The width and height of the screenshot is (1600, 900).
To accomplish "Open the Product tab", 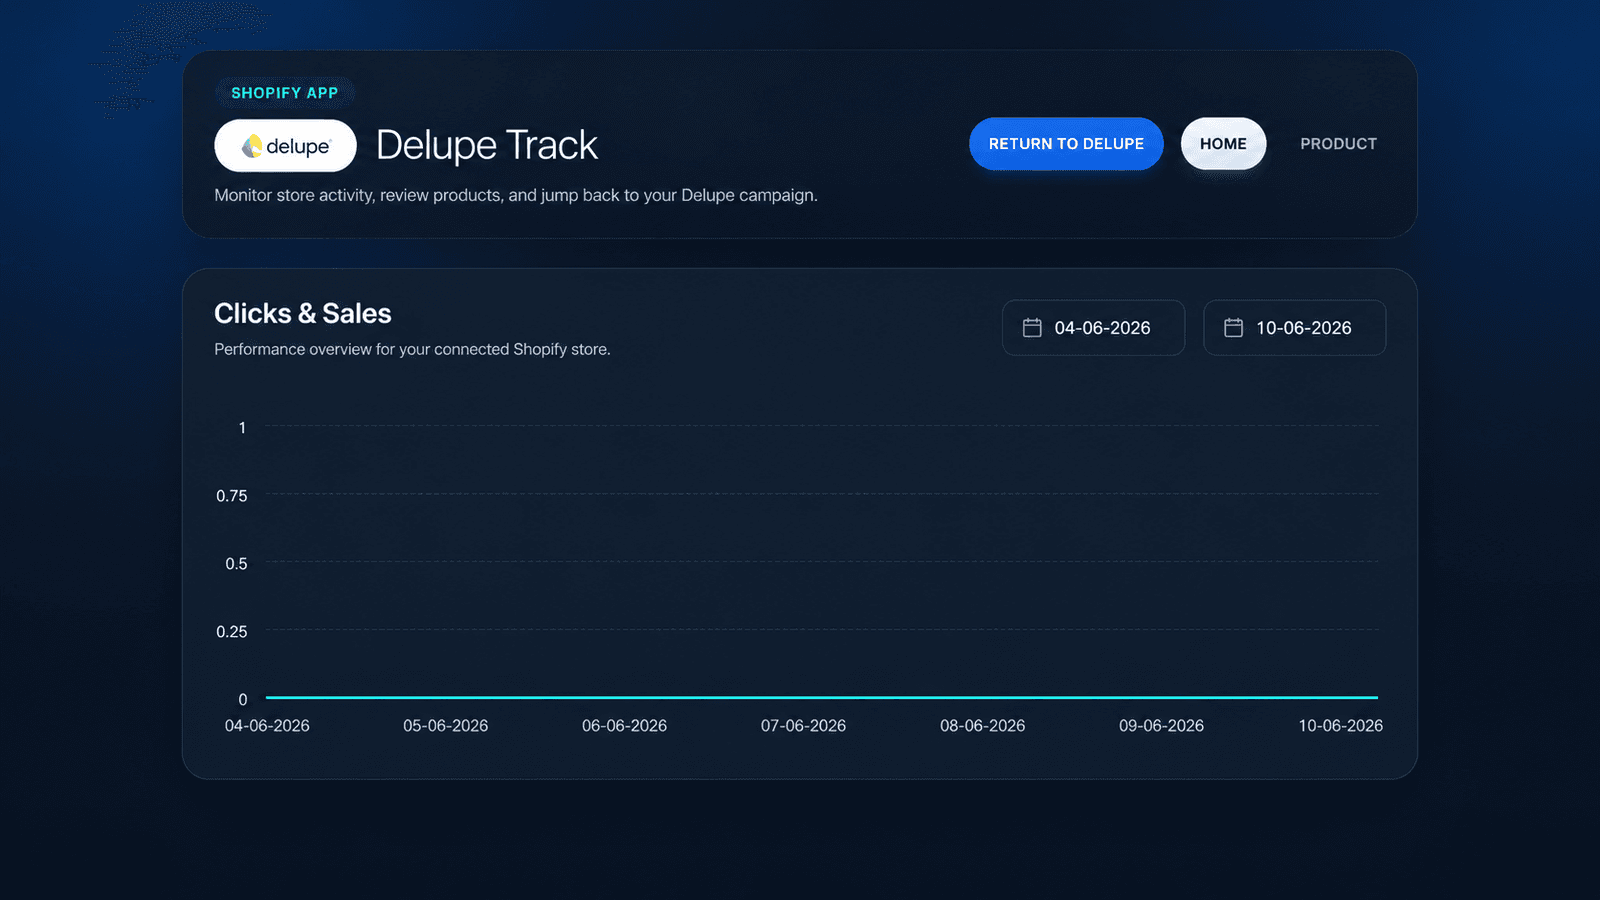I will click(1338, 144).
